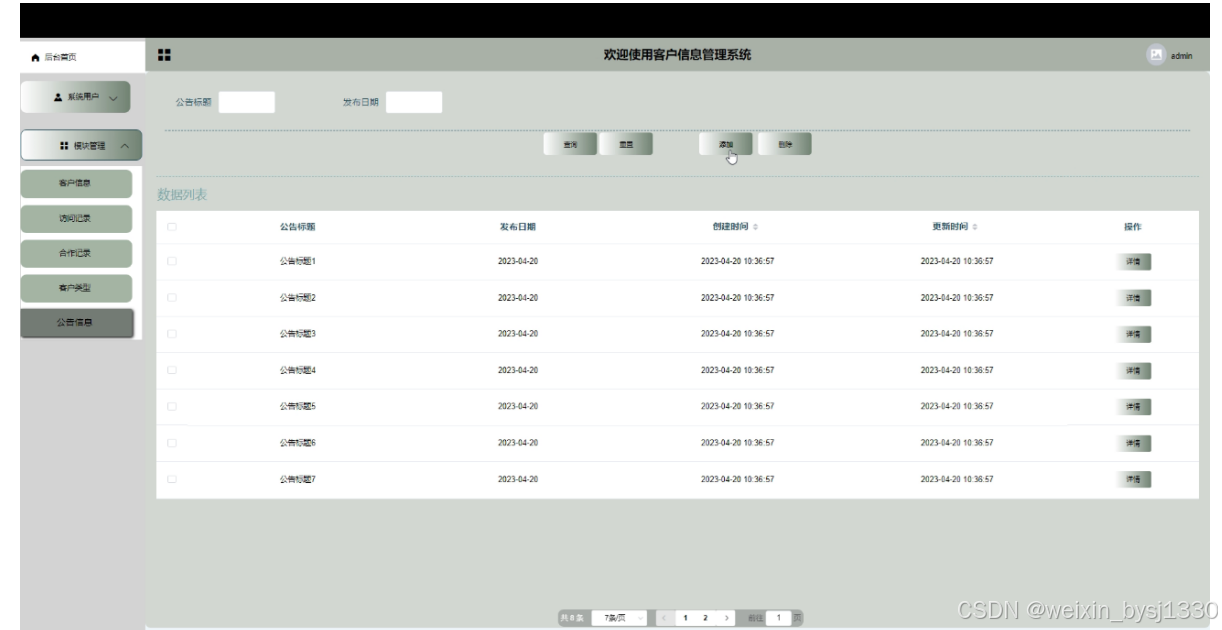Image resolution: width=1222 pixels, height=630 pixels.
Task: Click the 添加 add button
Action: coord(726,145)
